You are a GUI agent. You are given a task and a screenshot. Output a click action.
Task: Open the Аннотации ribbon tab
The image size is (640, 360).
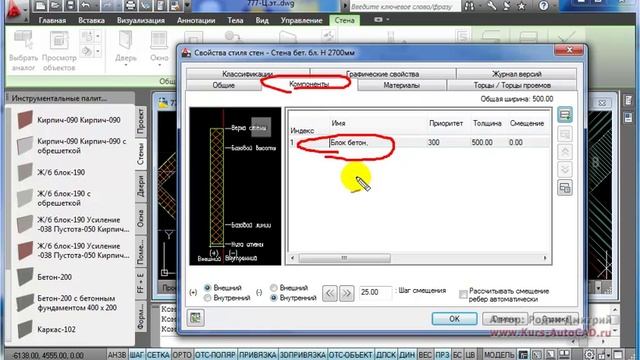click(196, 20)
